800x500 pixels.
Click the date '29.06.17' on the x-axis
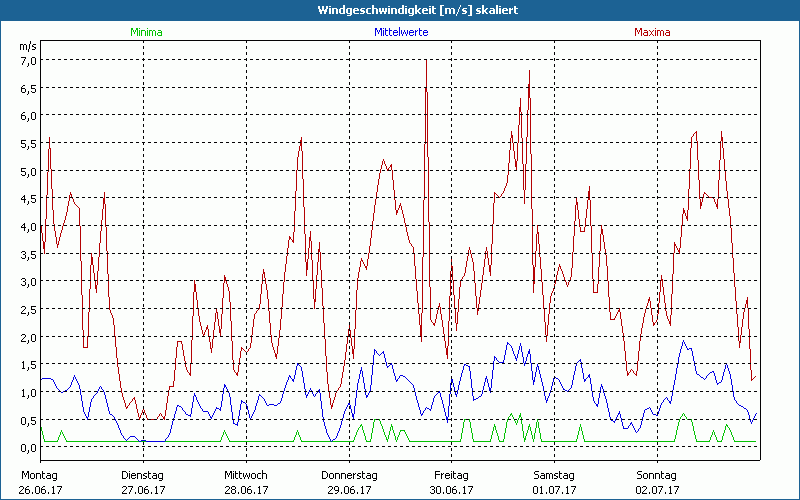[348, 490]
